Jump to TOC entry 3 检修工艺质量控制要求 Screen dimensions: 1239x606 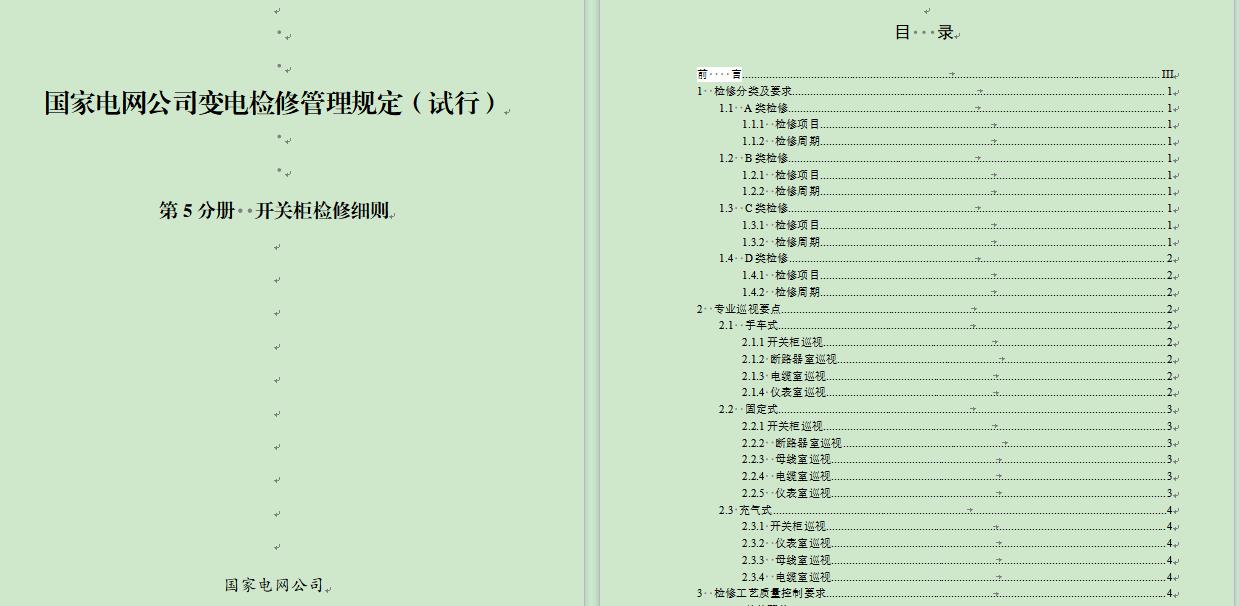click(936, 593)
